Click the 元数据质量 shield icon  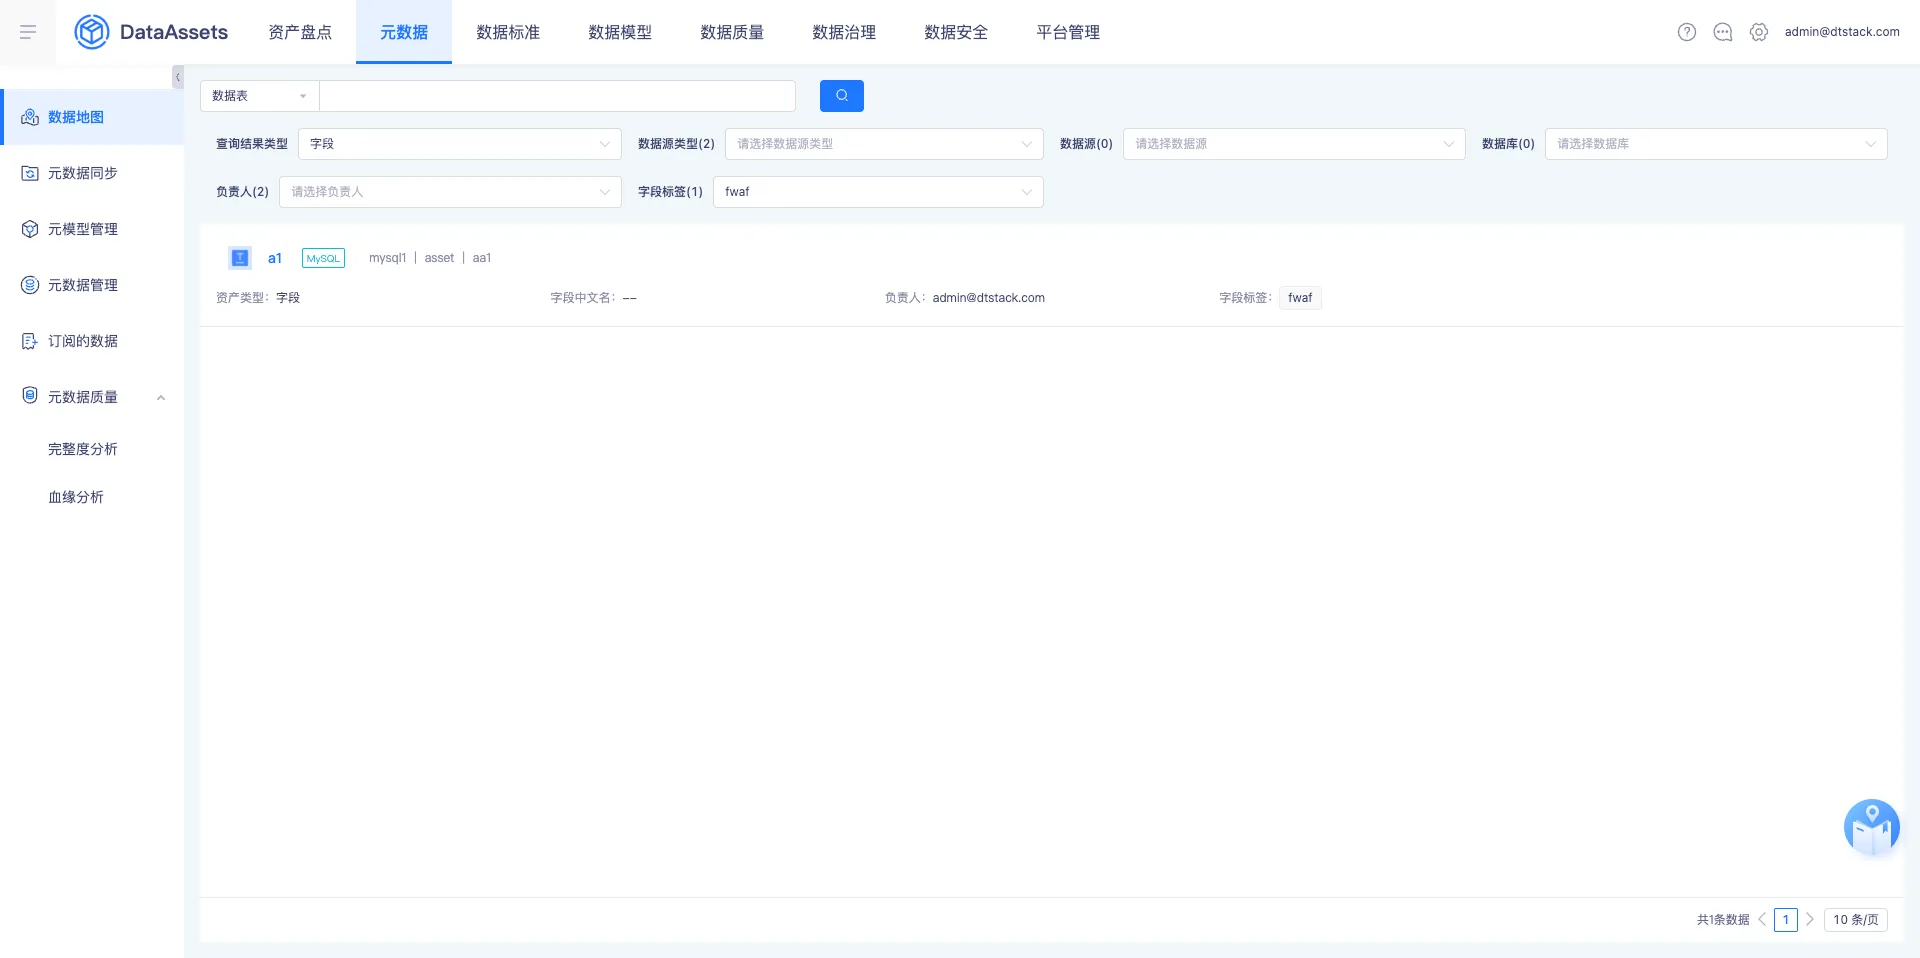[30, 396]
